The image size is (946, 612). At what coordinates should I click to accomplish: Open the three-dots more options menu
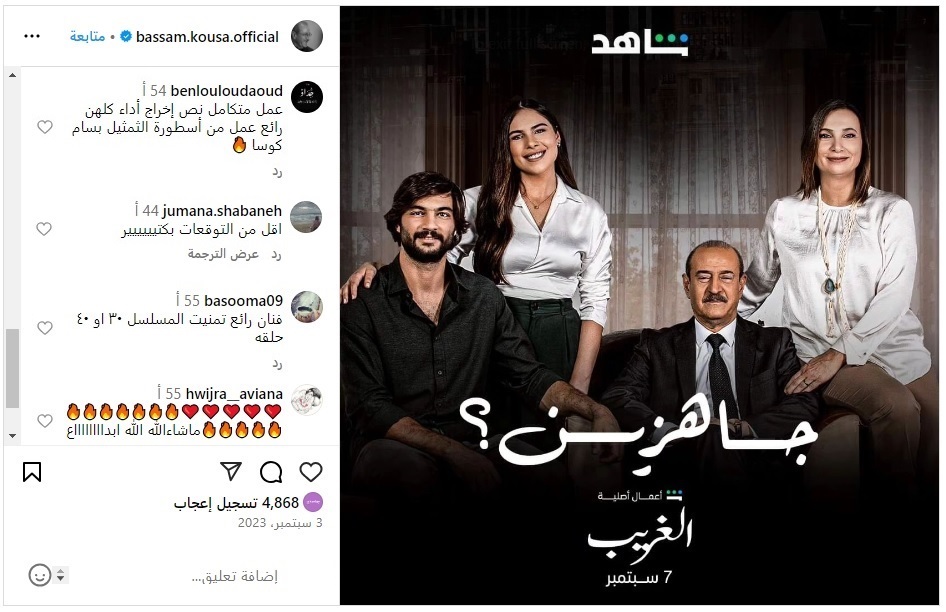click(32, 36)
